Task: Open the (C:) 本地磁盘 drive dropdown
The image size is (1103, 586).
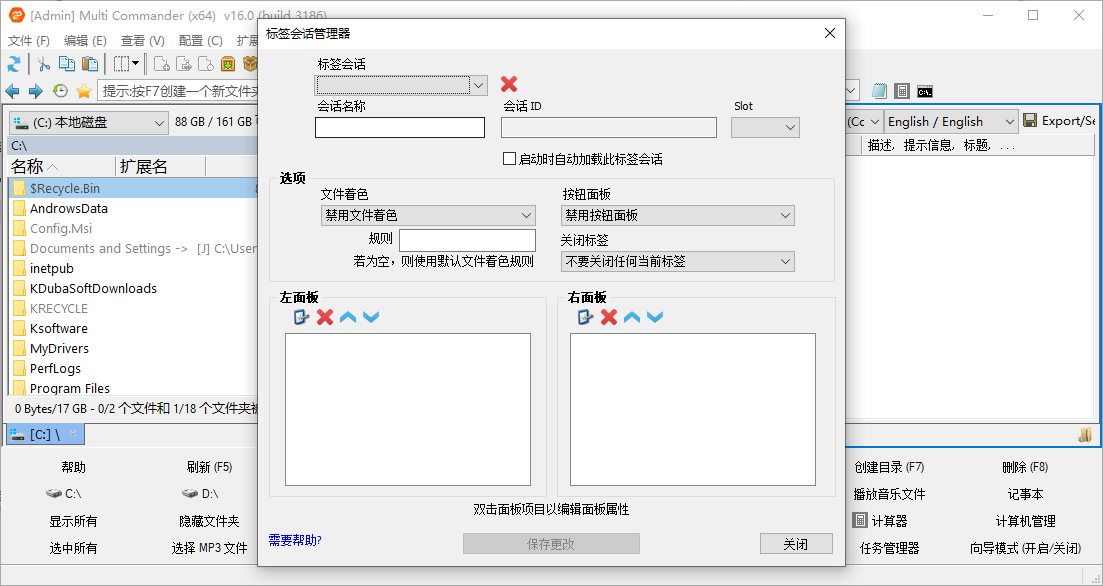Action: (89, 122)
